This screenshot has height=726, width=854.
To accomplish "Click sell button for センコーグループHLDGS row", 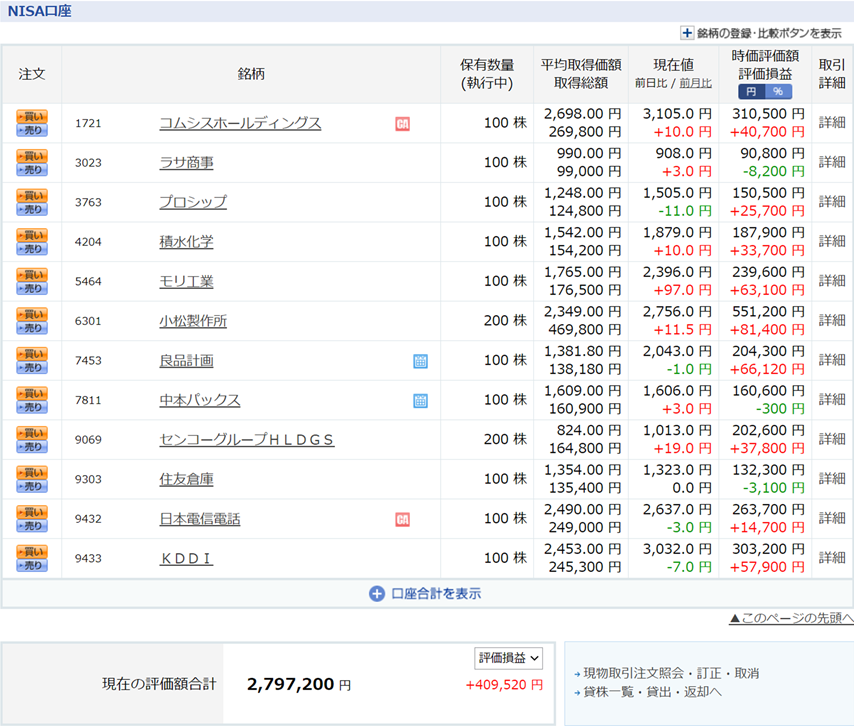I will [x=32, y=447].
